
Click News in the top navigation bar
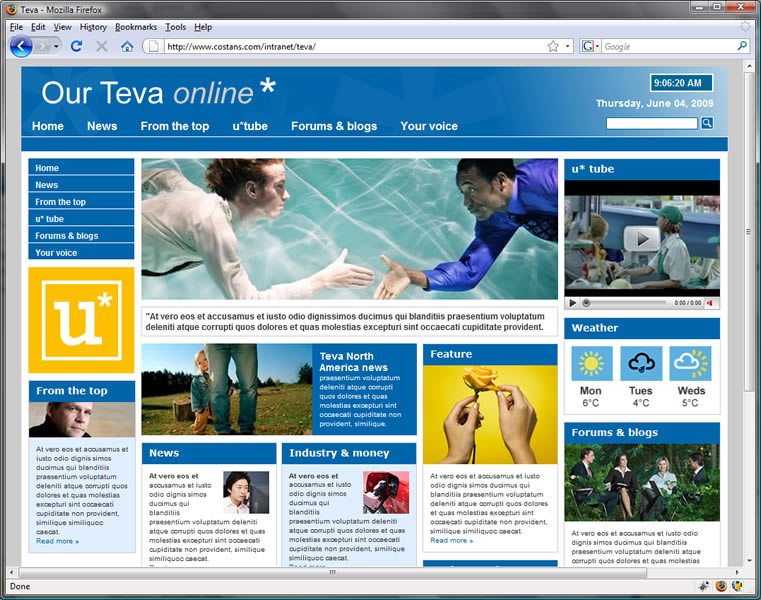coord(102,126)
